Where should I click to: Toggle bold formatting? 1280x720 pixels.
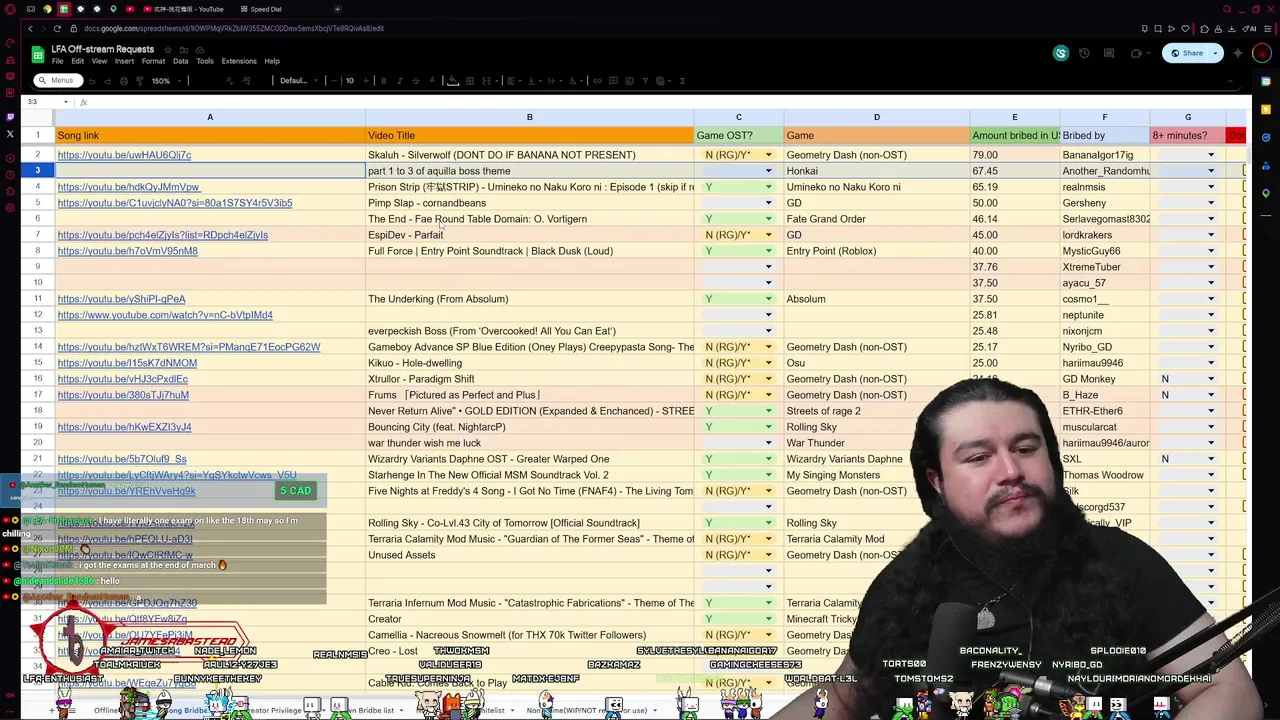point(384,80)
